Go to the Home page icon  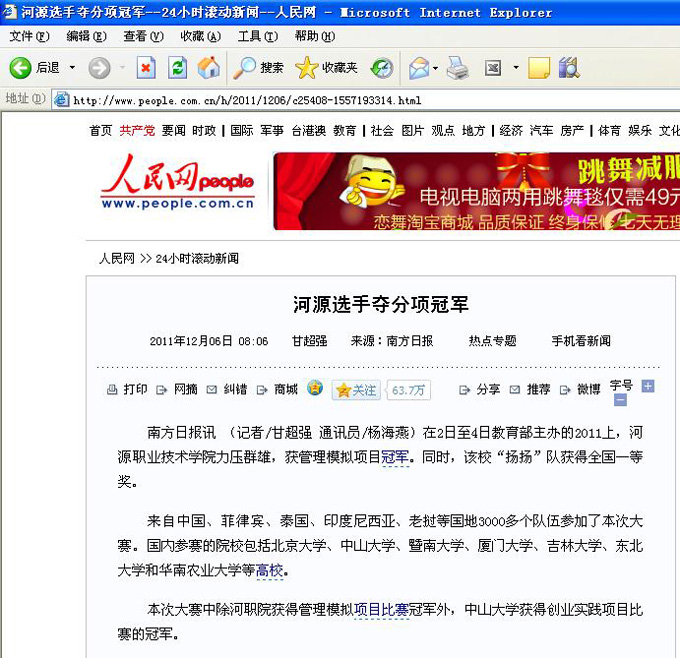point(208,68)
